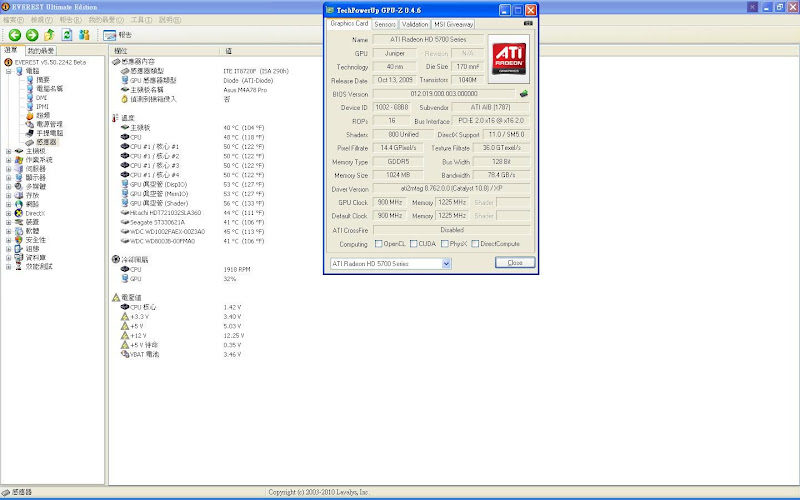Click the Close button in GPU-Z
This screenshot has width=800, height=500.
point(515,262)
